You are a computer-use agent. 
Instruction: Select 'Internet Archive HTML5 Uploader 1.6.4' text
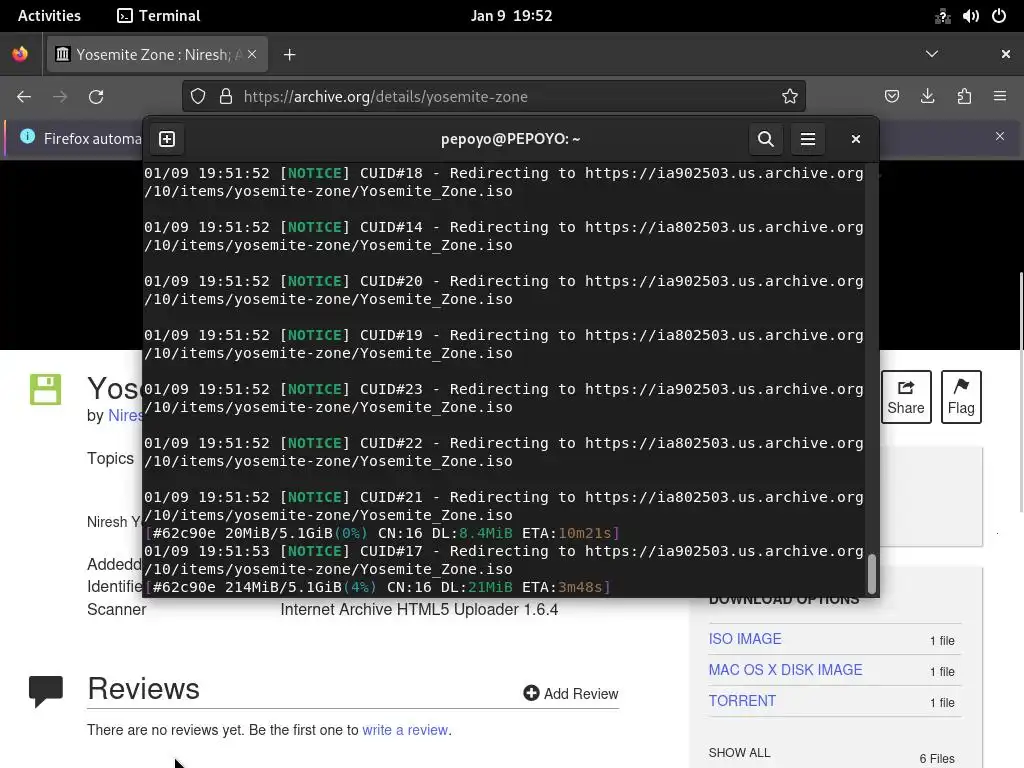coord(419,609)
